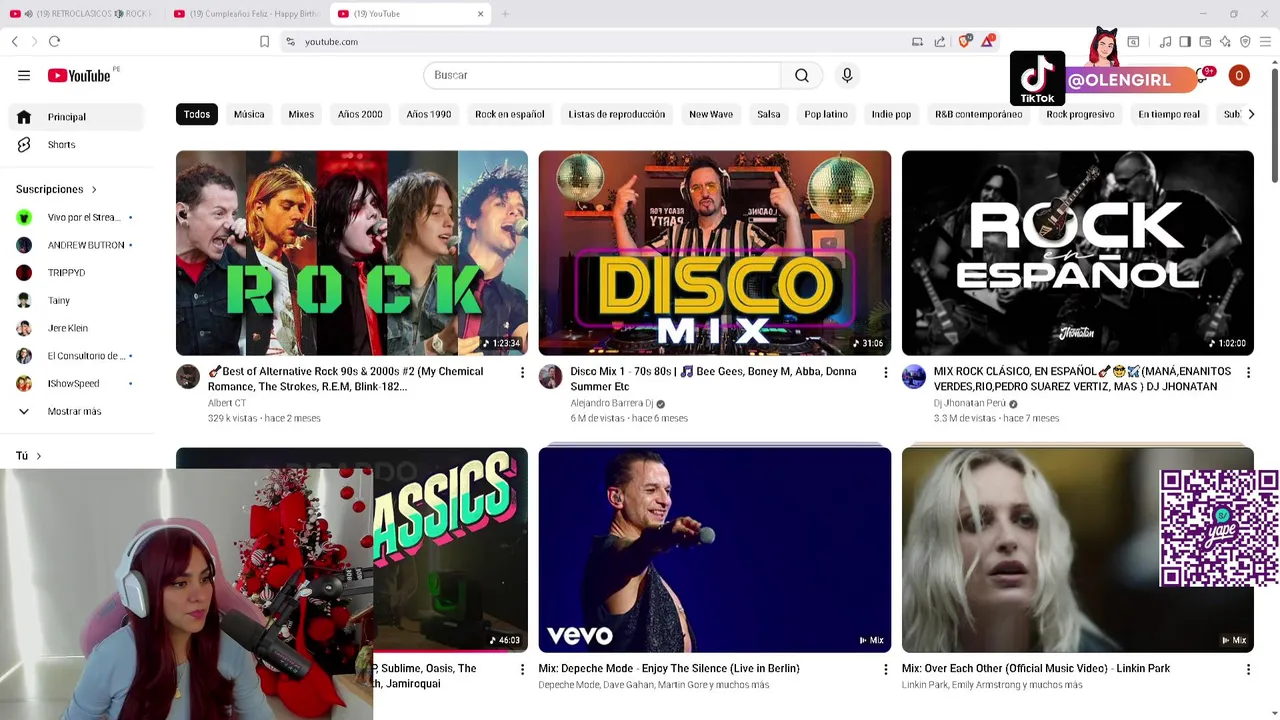
Task: Select the New Wave chip
Action: point(711,114)
